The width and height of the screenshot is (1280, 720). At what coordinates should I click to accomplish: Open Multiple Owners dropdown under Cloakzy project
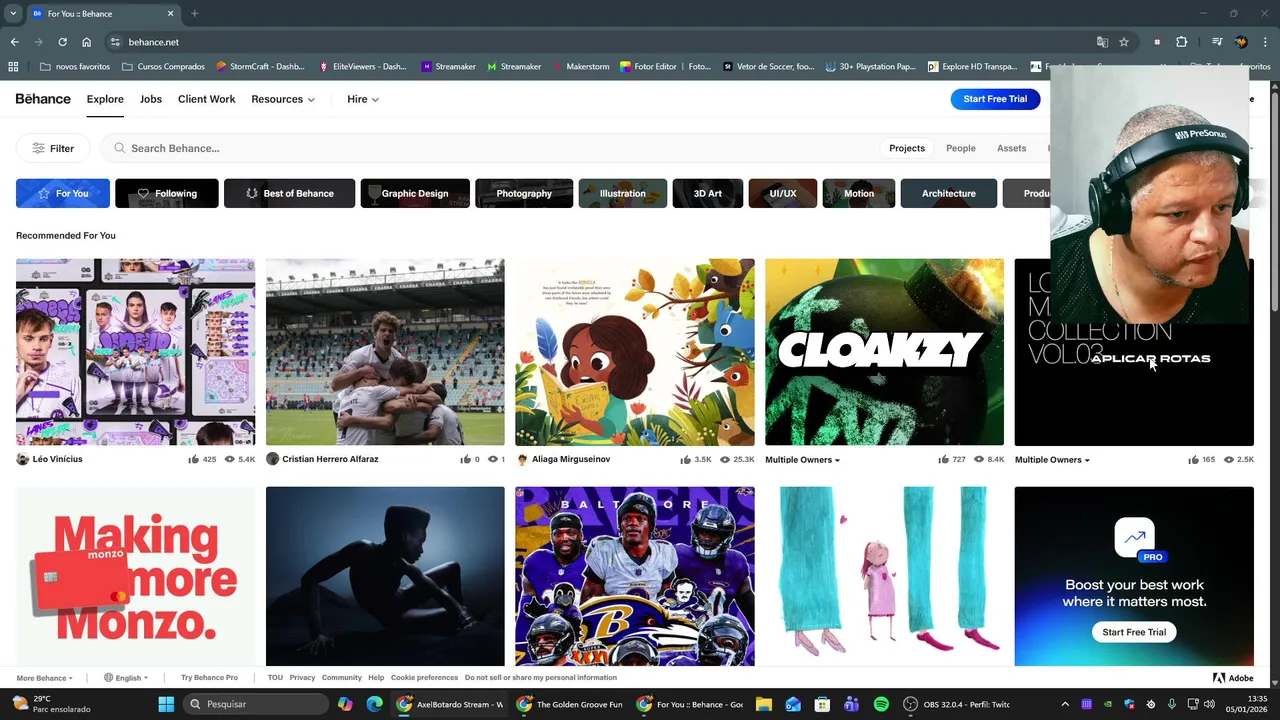point(803,460)
